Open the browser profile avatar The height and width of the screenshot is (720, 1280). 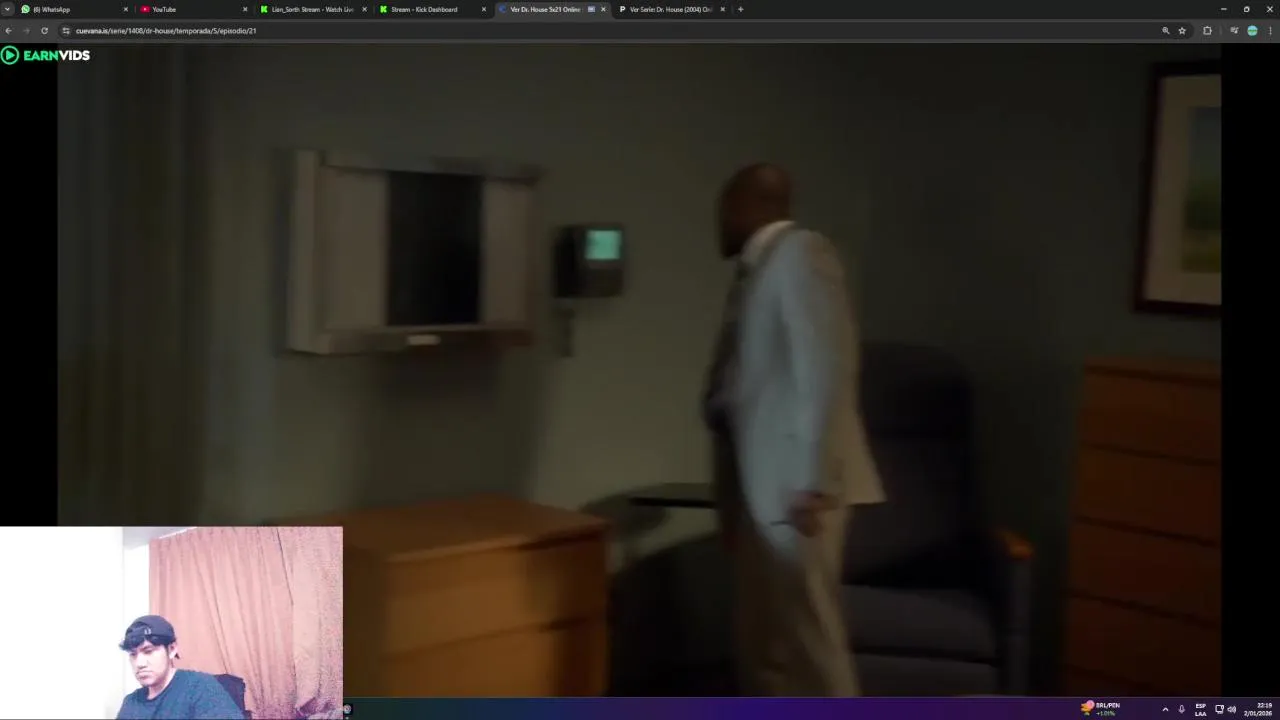click(x=1252, y=31)
